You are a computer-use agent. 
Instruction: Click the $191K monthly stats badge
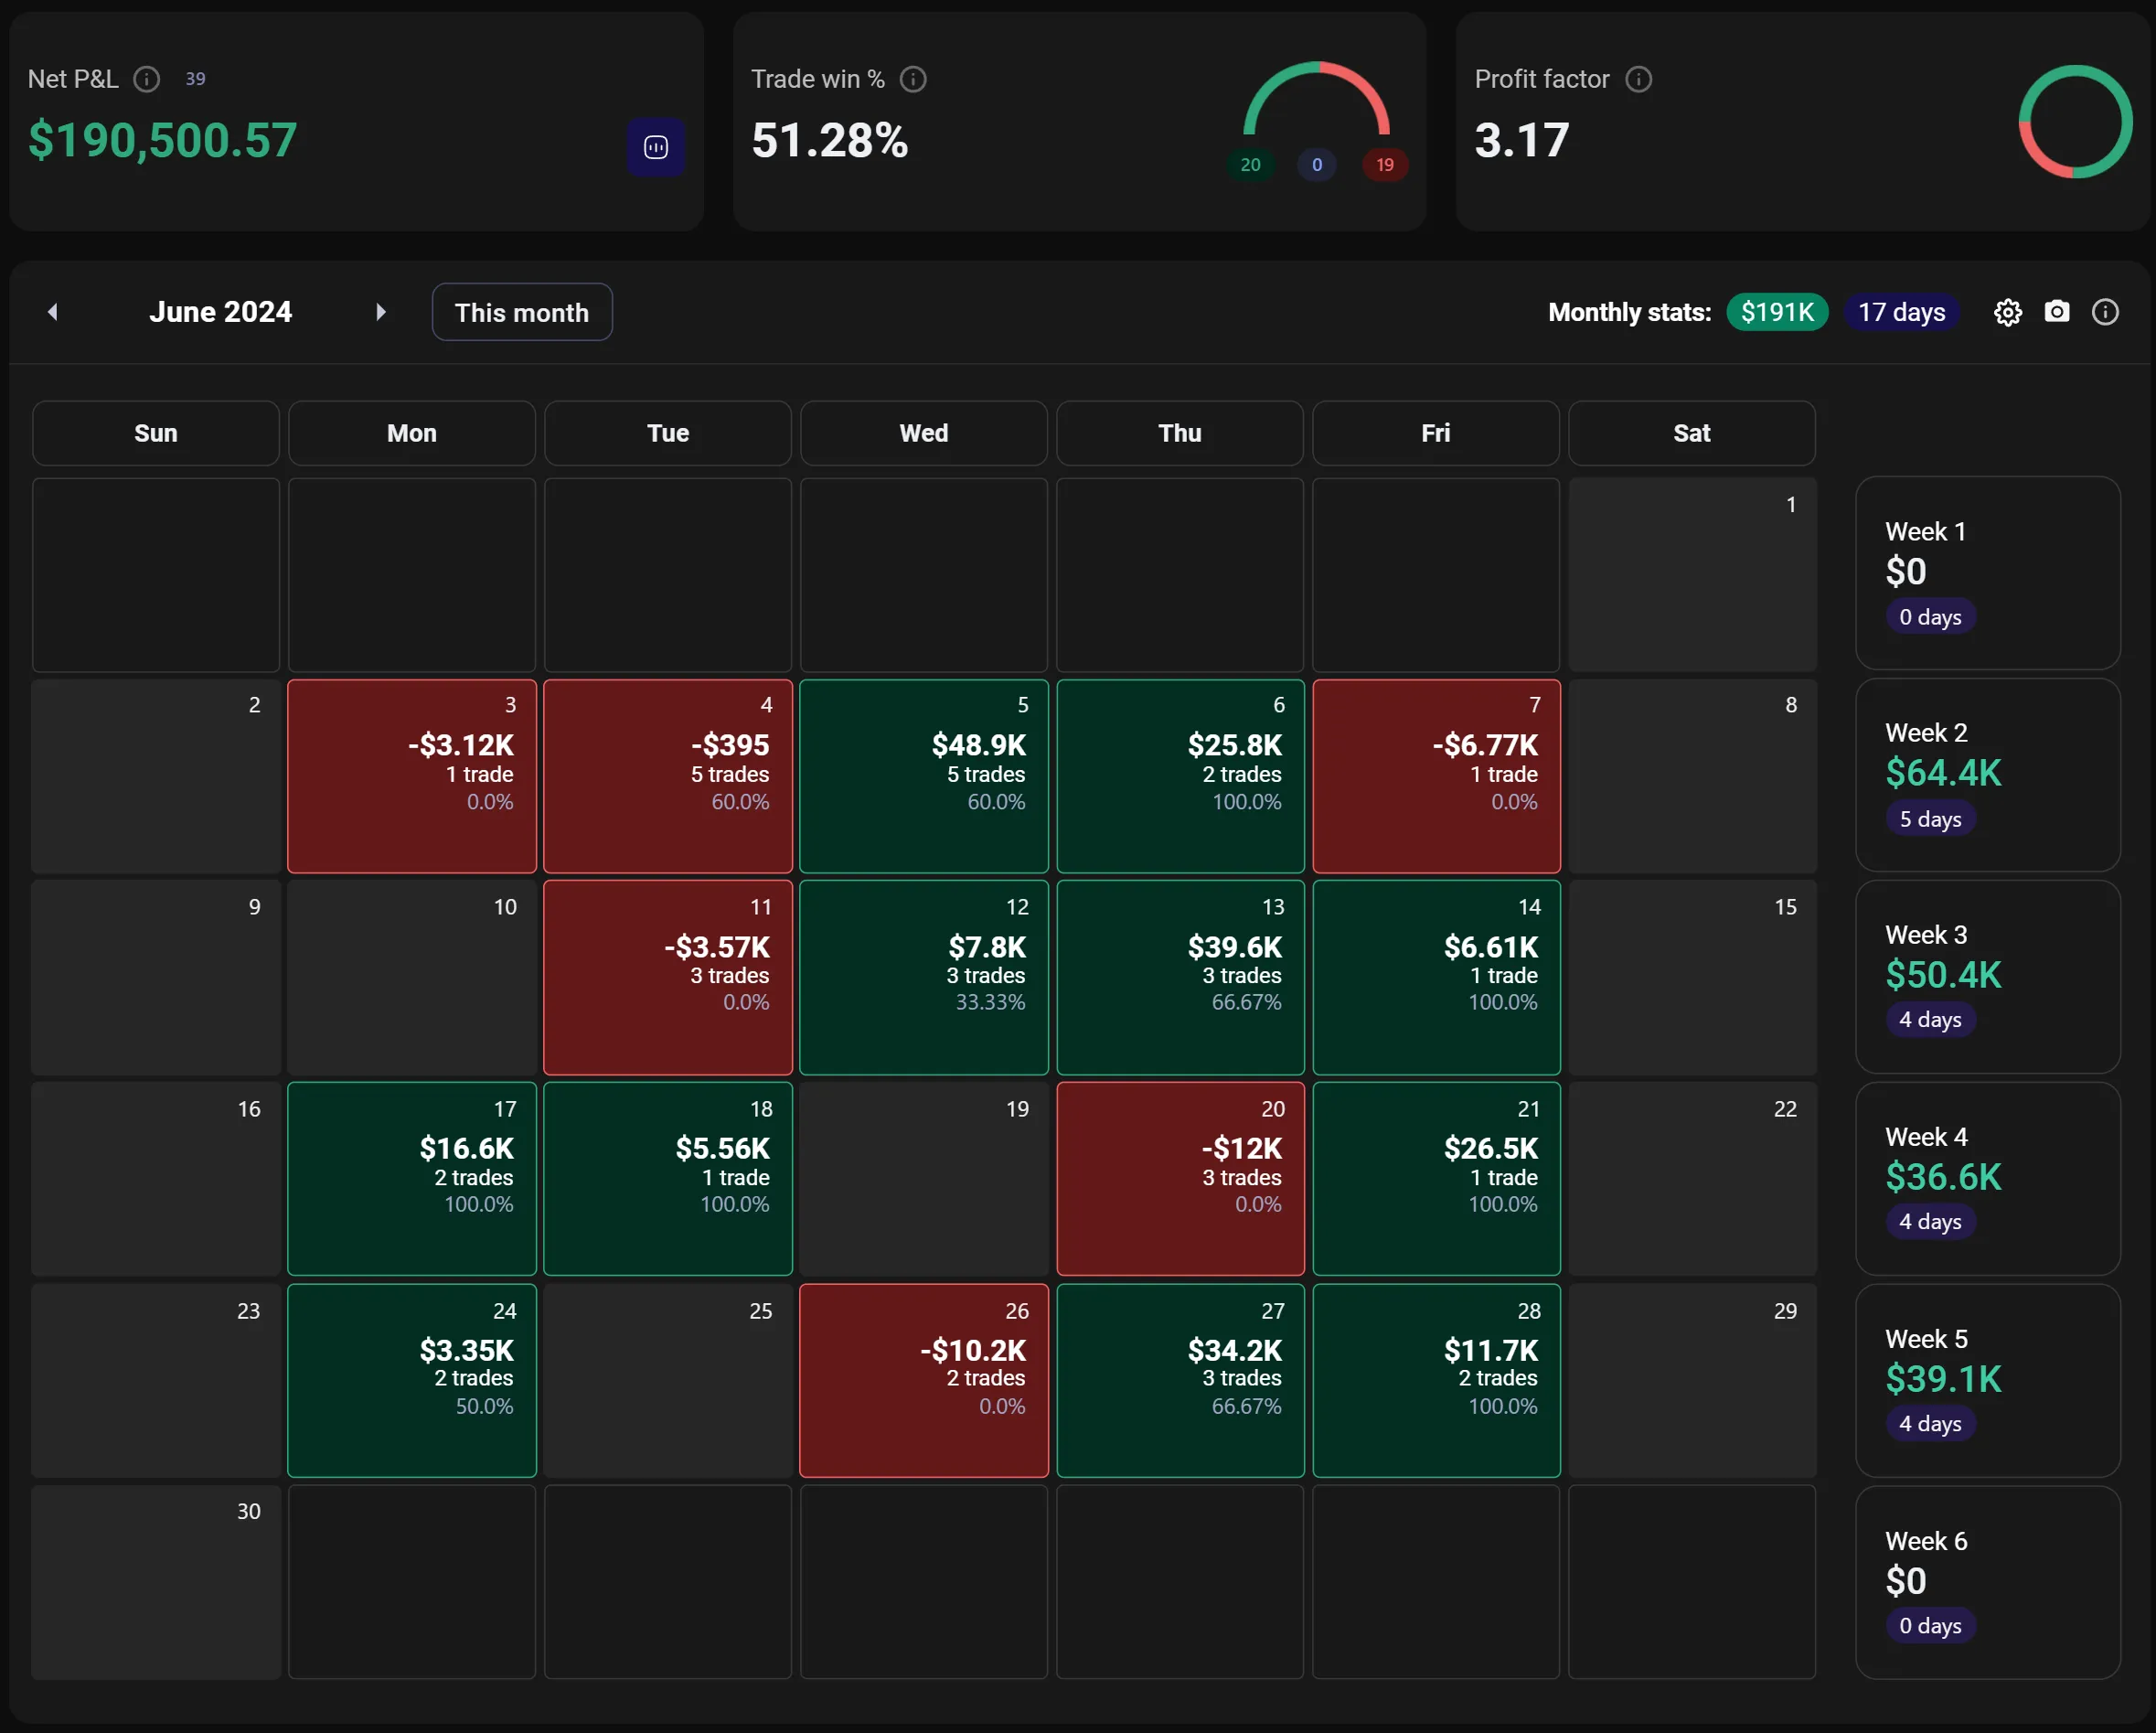(1777, 312)
